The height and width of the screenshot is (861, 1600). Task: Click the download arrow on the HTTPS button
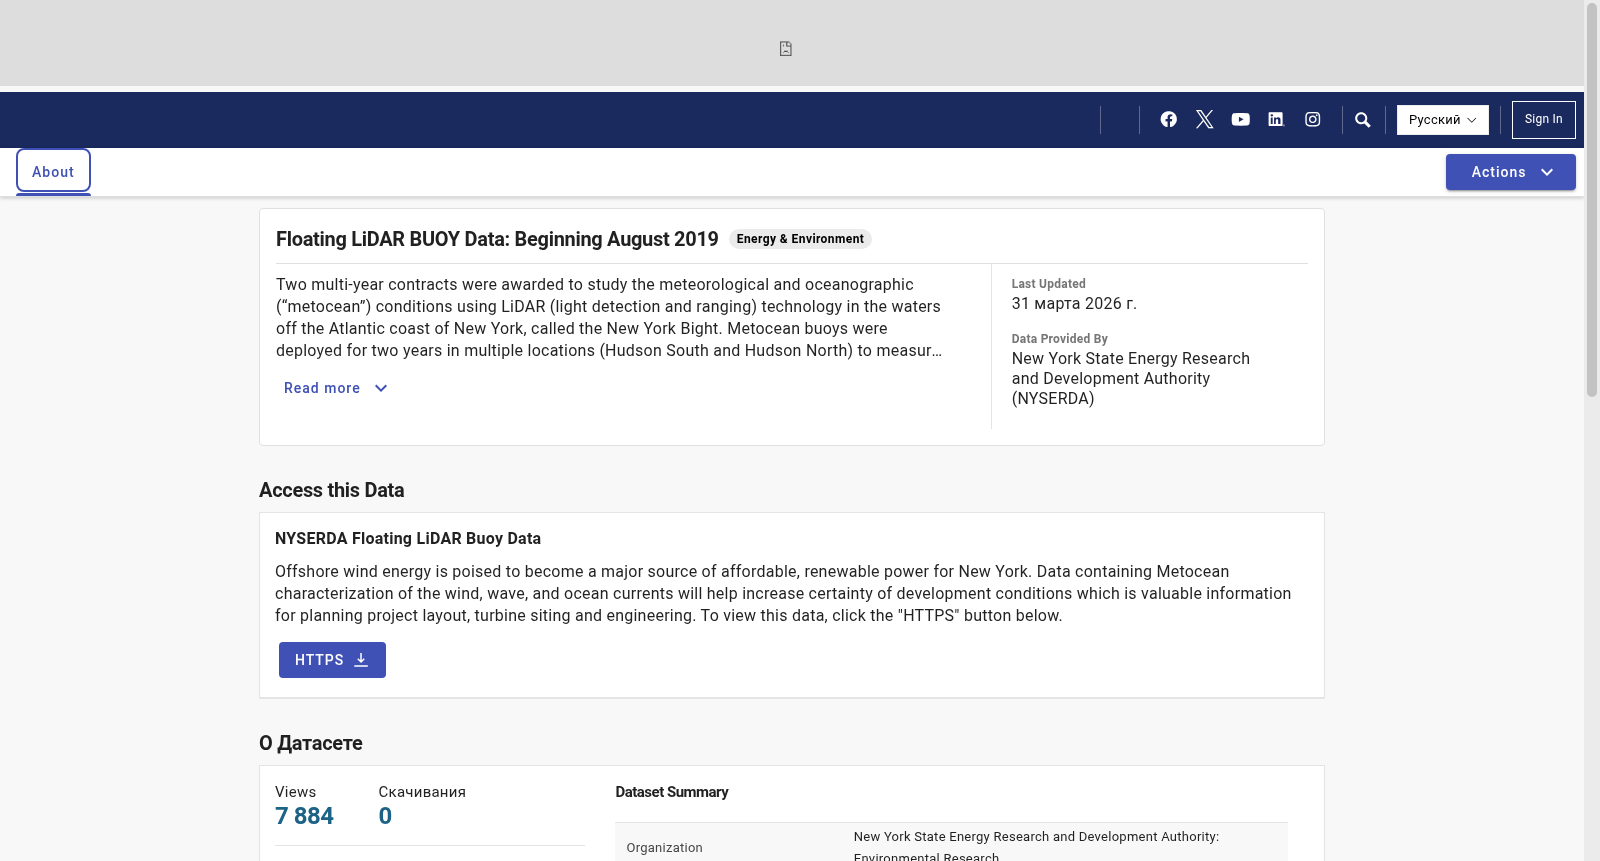tap(361, 660)
